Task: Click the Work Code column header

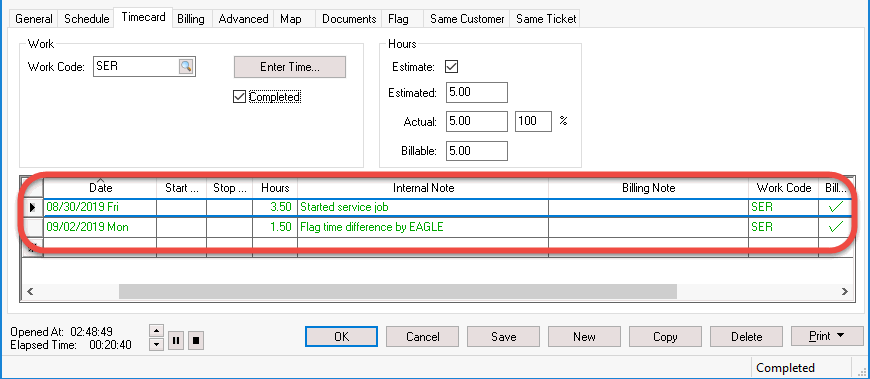Action: pos(783,188)
